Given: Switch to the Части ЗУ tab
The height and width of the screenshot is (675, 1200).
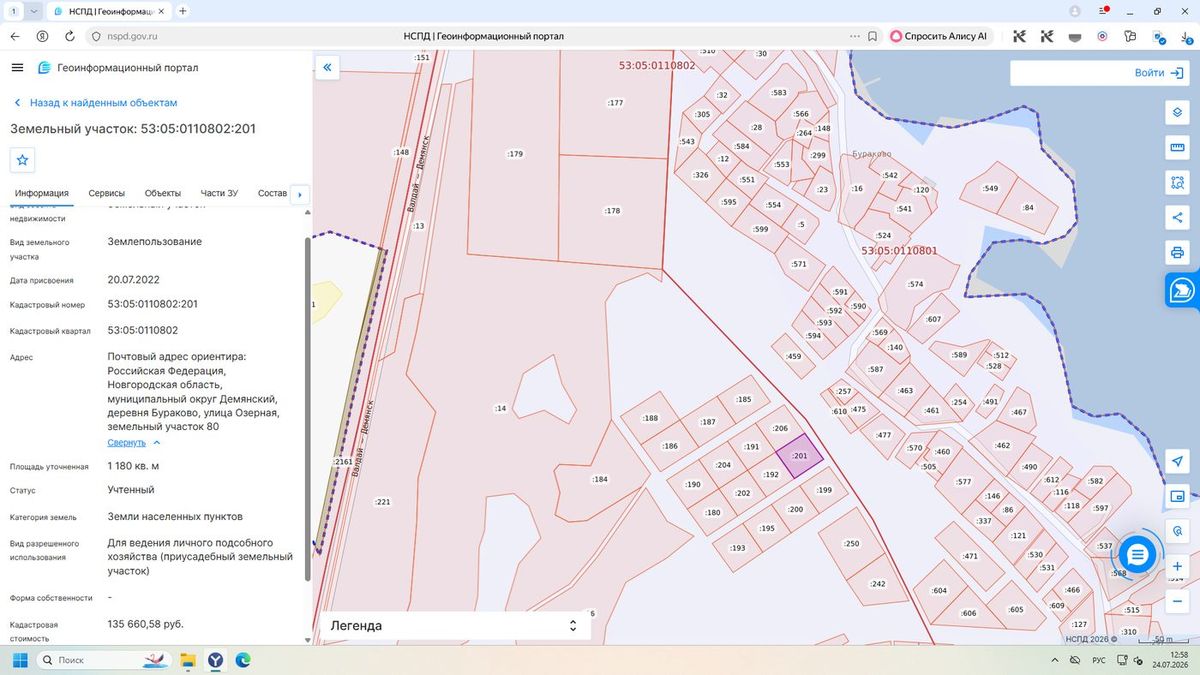Looking at the screenshot, I should point(219,193).
